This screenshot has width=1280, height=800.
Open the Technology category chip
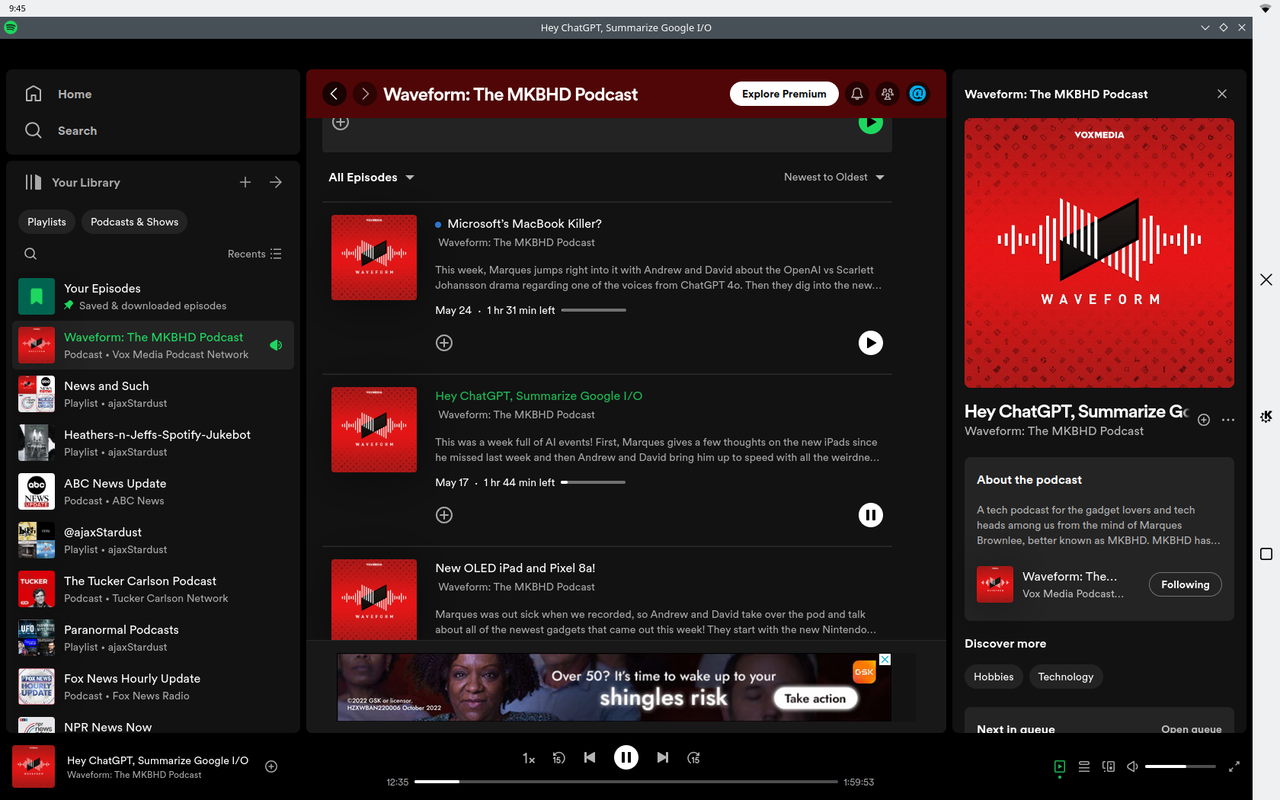[x=1065, y=677]
